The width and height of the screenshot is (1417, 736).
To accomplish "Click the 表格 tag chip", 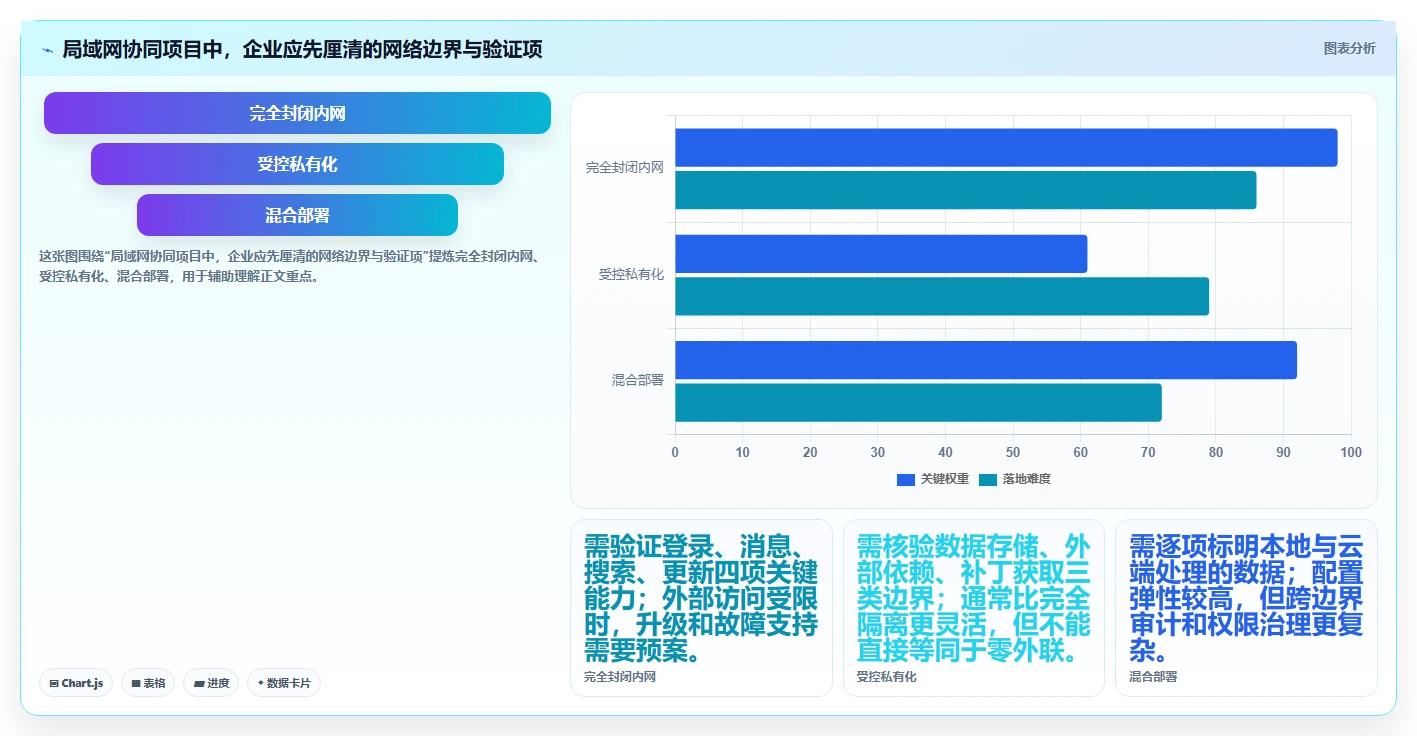I will click(148, 683).
